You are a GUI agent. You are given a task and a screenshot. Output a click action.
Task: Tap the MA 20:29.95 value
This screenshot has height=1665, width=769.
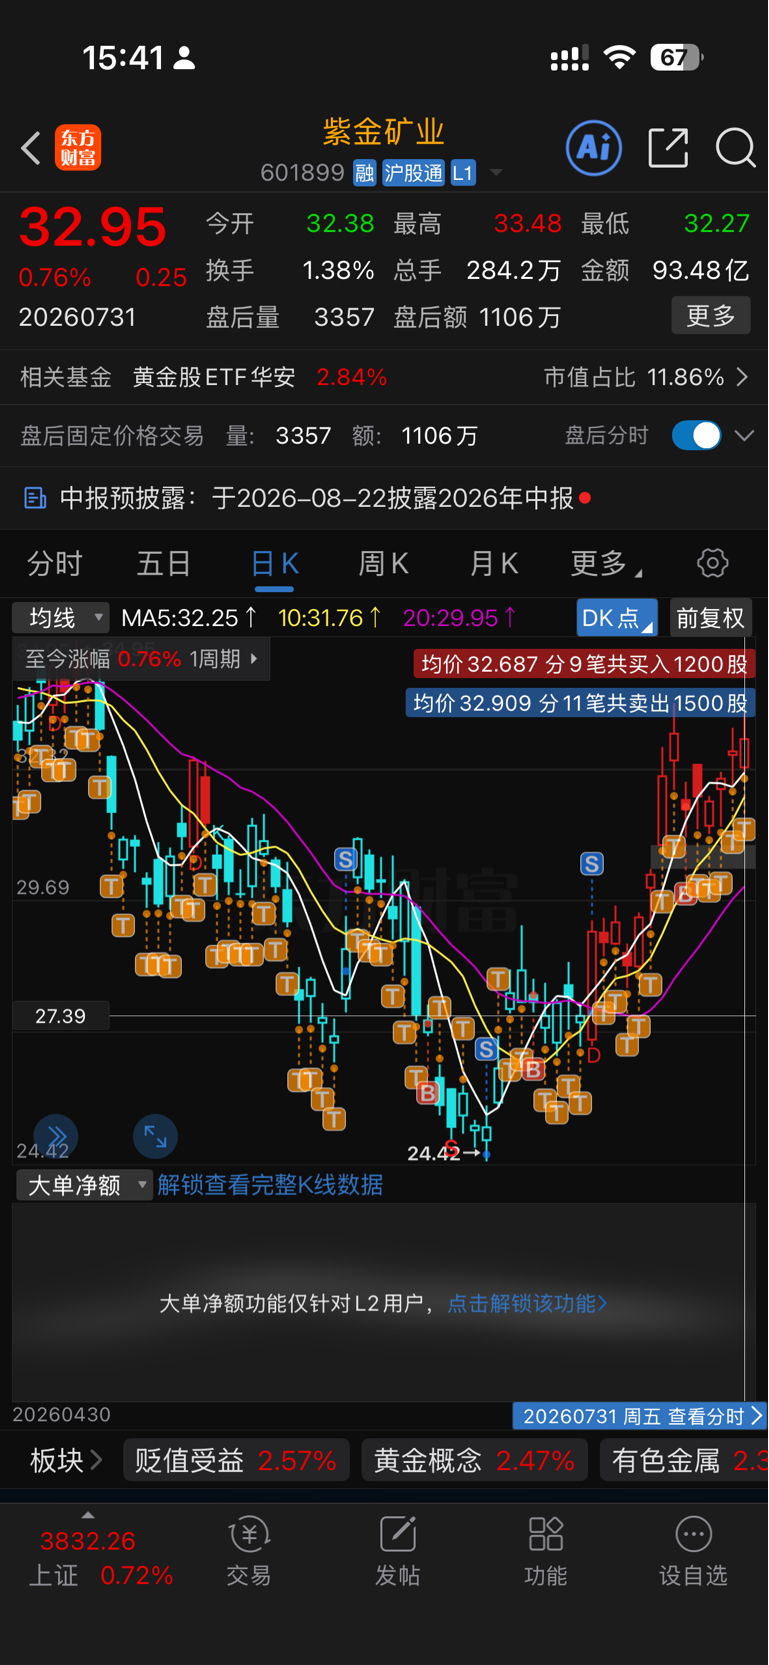click(460, 618)
